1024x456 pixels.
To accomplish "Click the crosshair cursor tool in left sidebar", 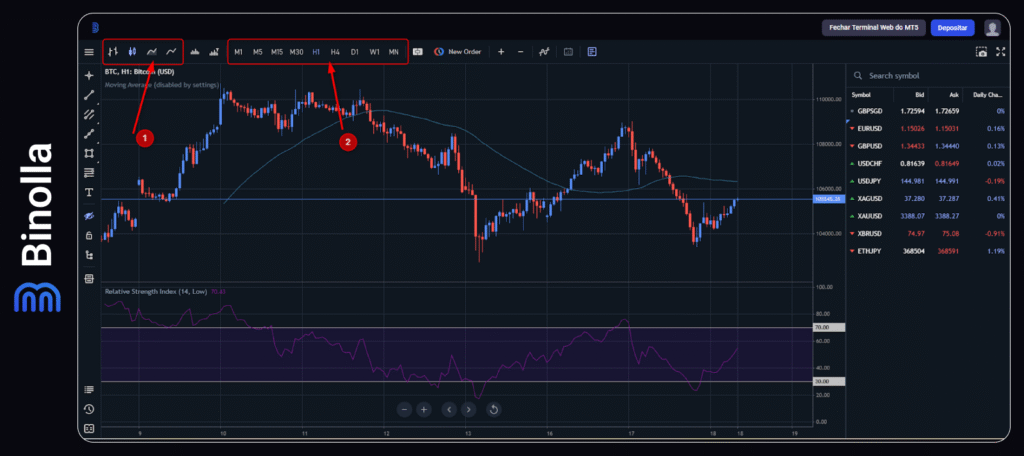I will (x=89, y=76).
